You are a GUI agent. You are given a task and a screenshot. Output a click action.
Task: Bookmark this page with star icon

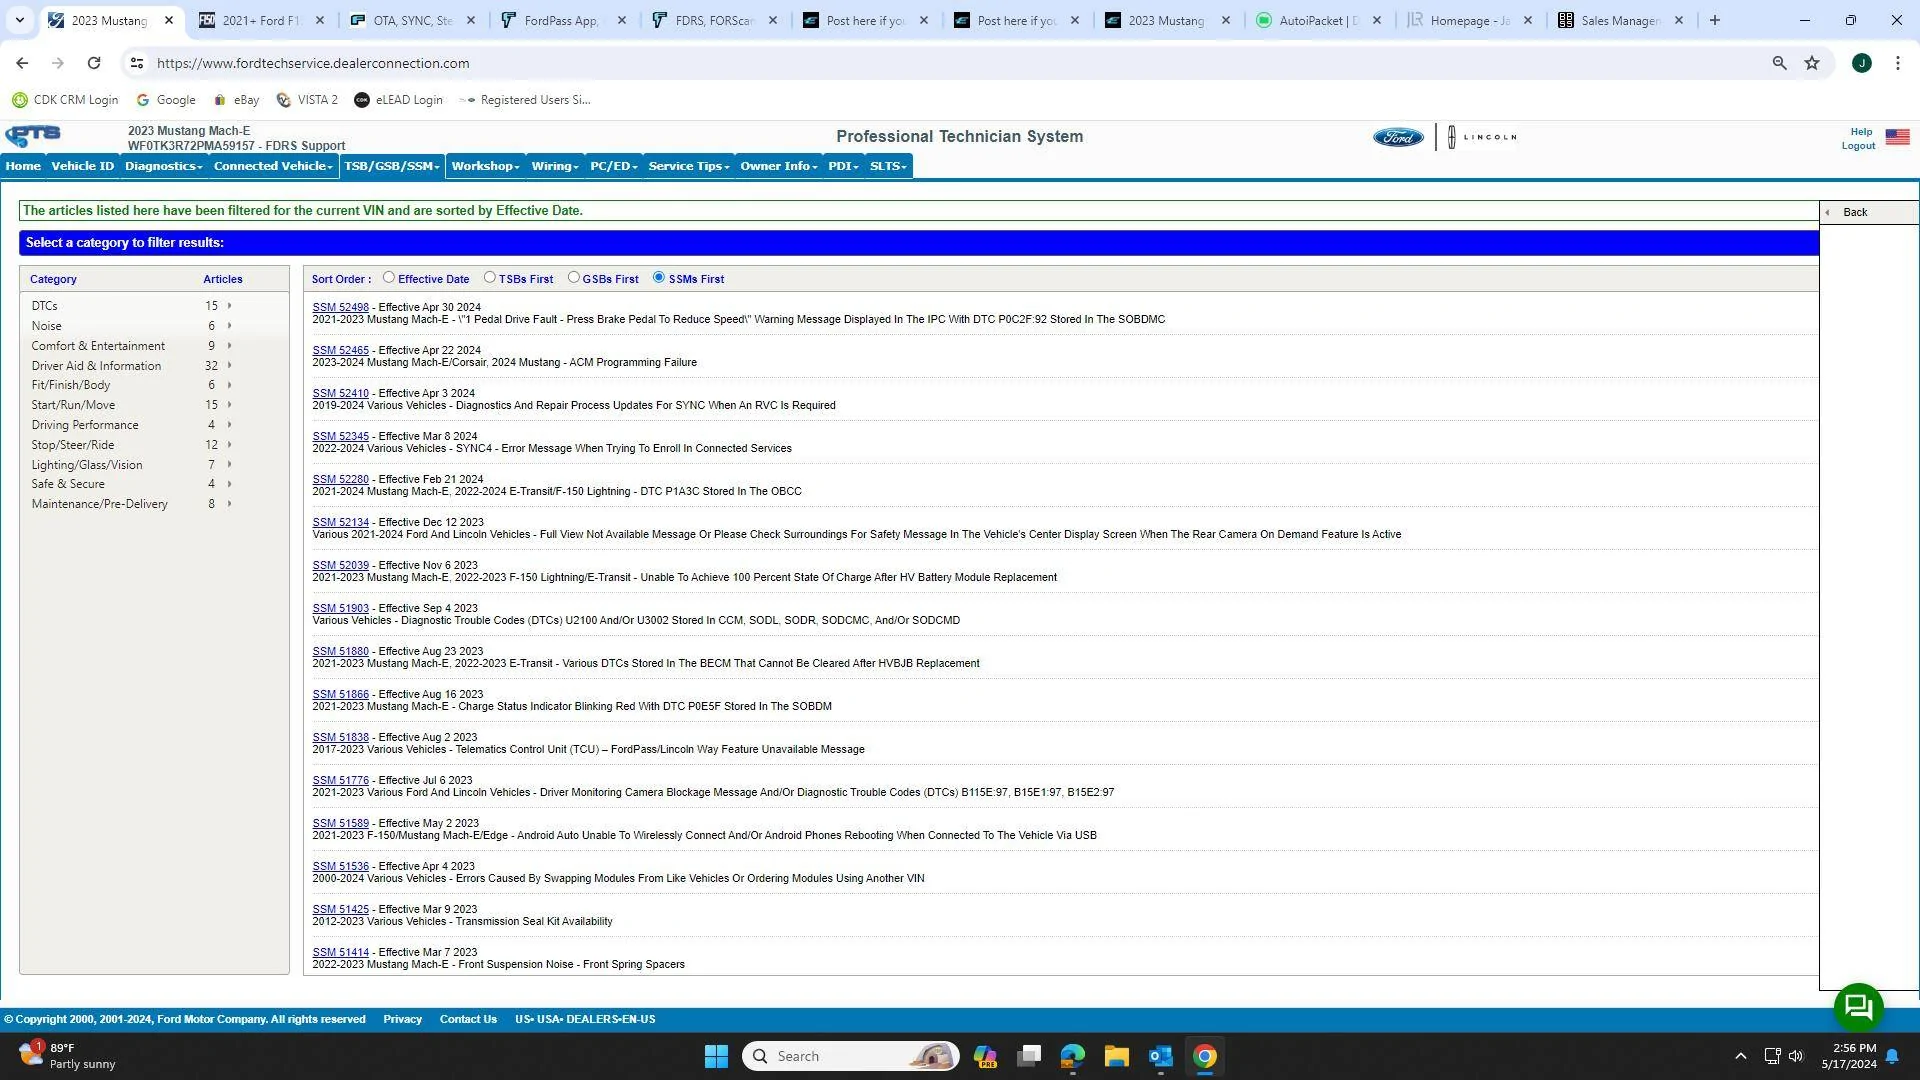(x=1811, y=63)
